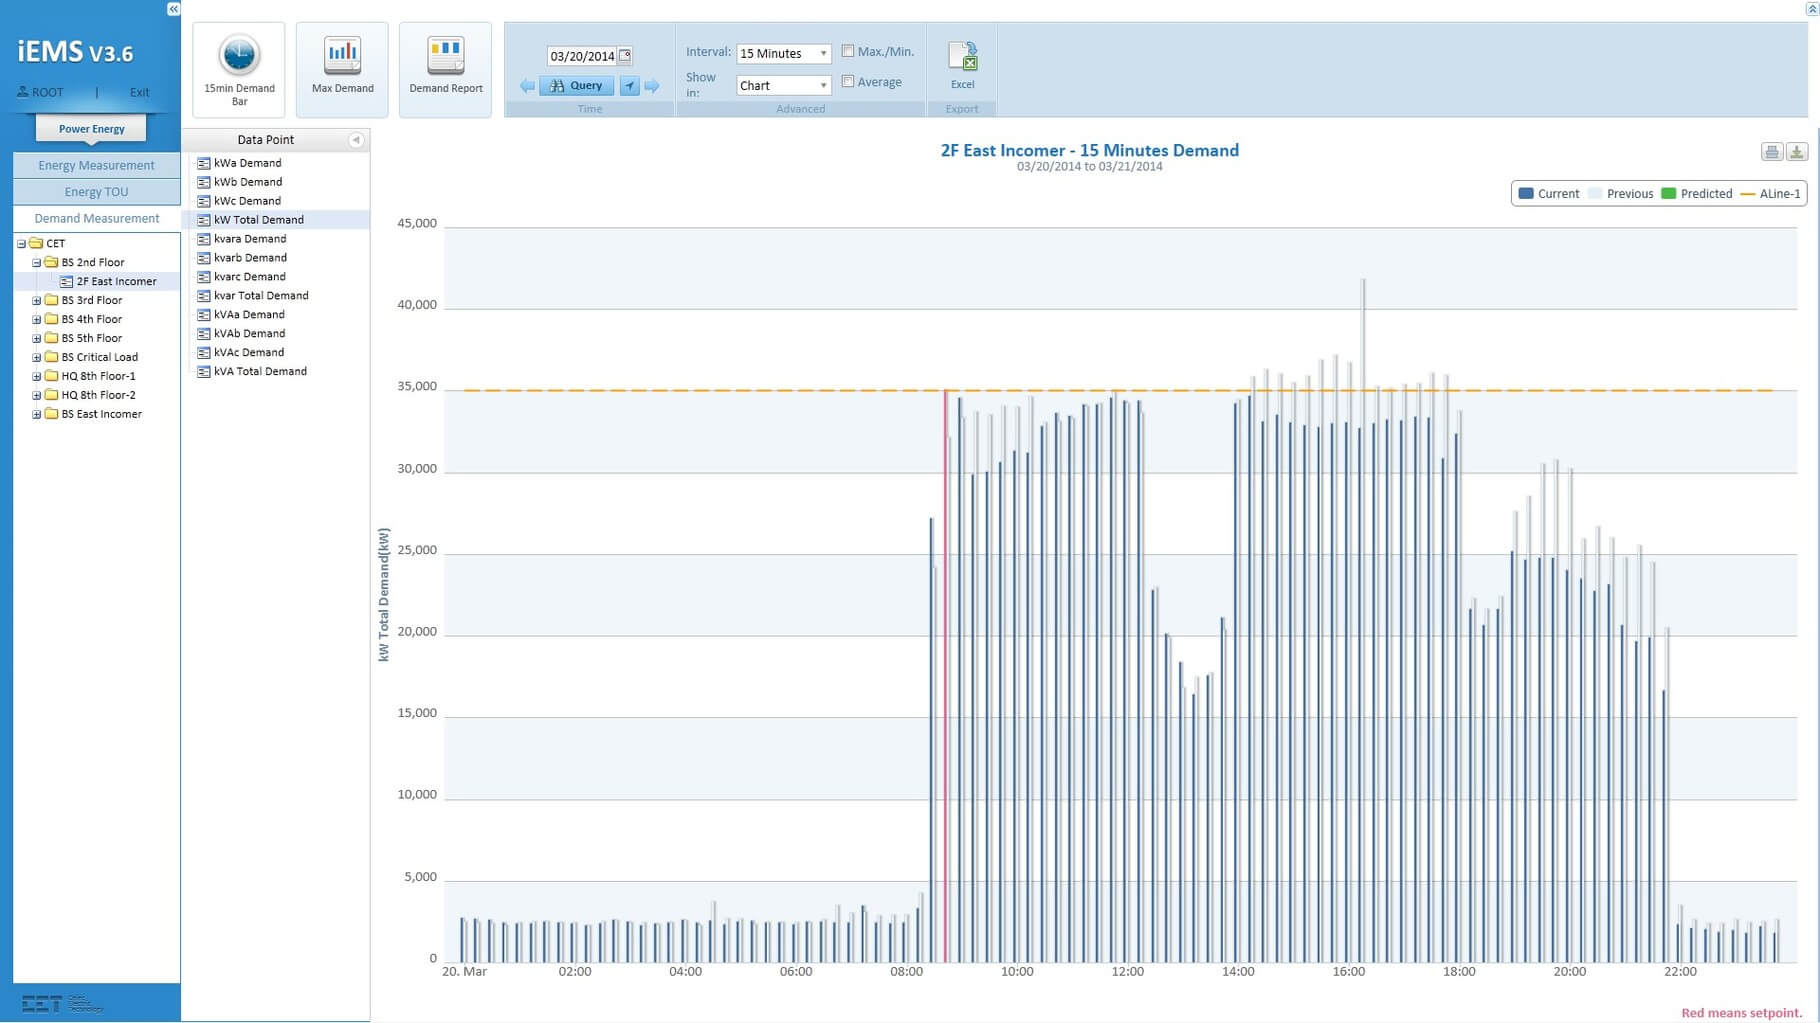Image resolution: width=1820 pixels, height=1023 pixels.
Task: Click the Exit link
Action: [x=139, y=92]
